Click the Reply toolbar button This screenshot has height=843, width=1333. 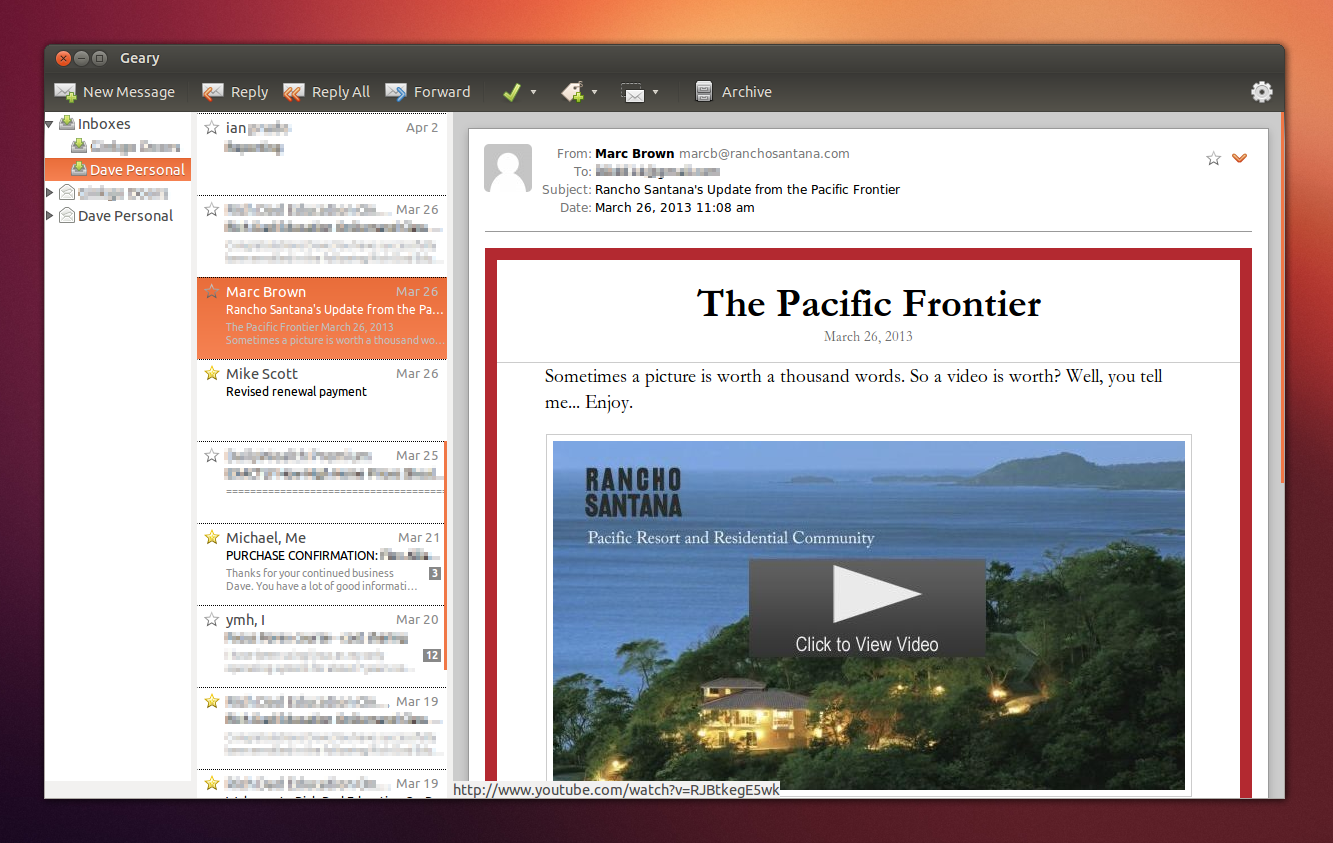pyautogui.click(x=235, y=92)
